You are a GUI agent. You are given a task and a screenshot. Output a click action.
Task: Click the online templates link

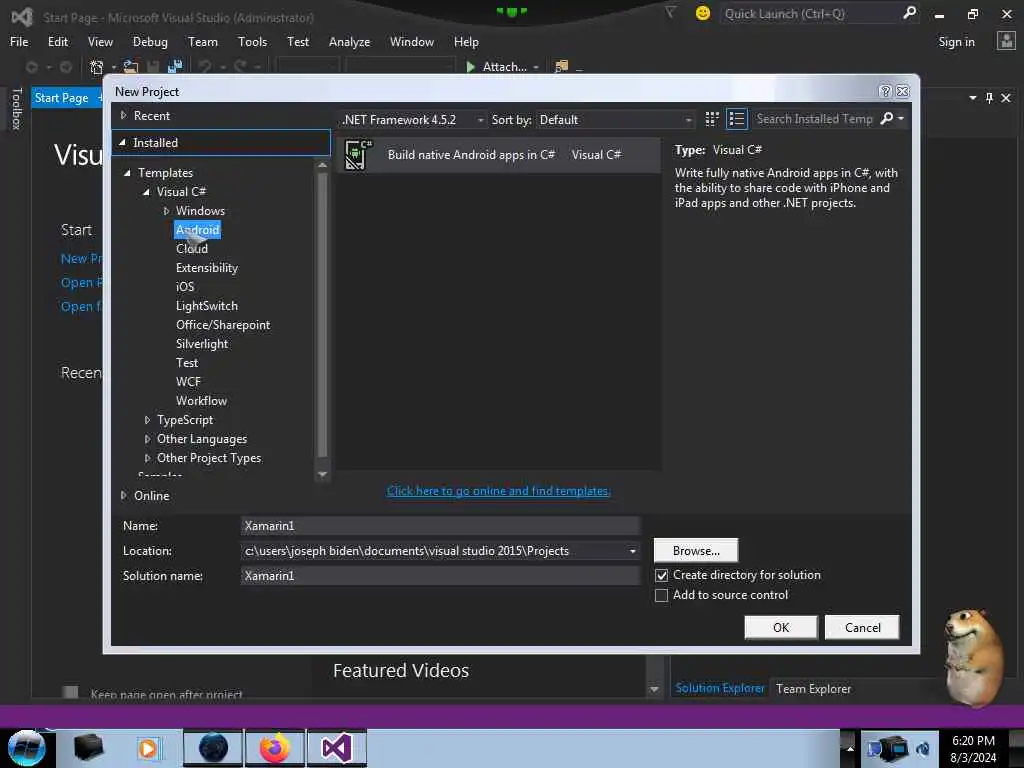point(499,491)
